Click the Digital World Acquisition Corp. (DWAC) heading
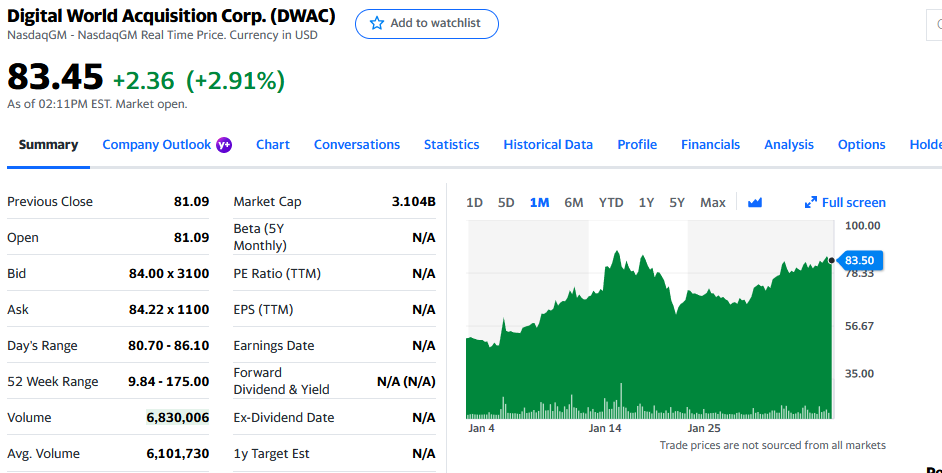This screenshot has width=942, height=473. (171, 16)
